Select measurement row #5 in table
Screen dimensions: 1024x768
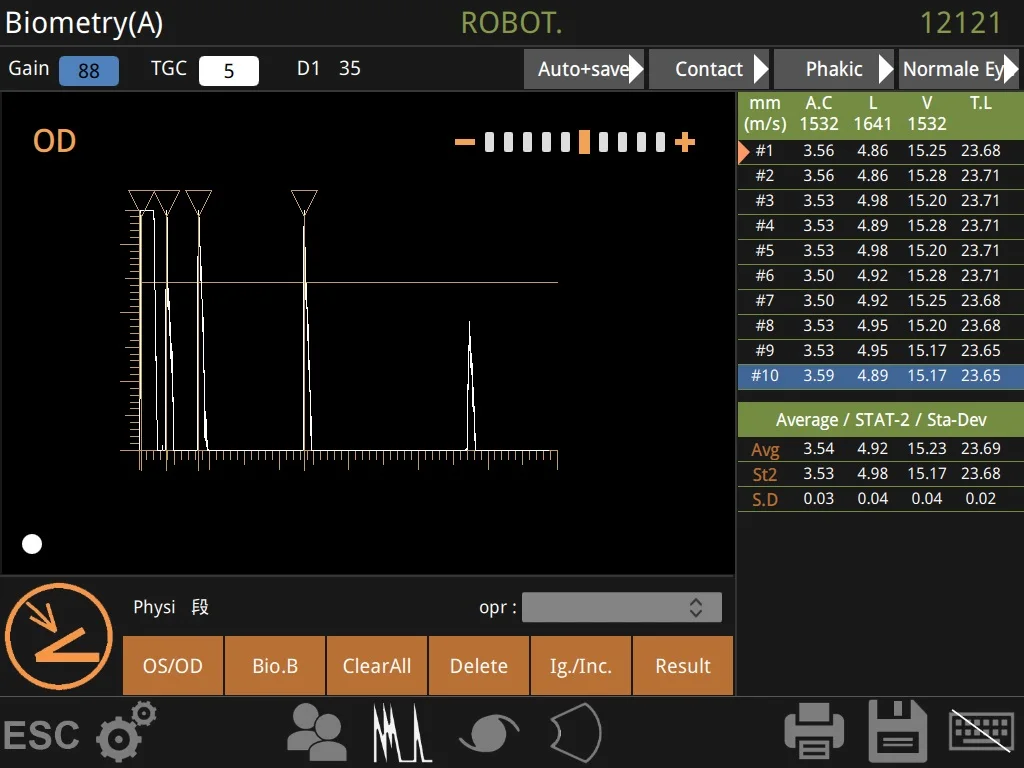point(880,251)
